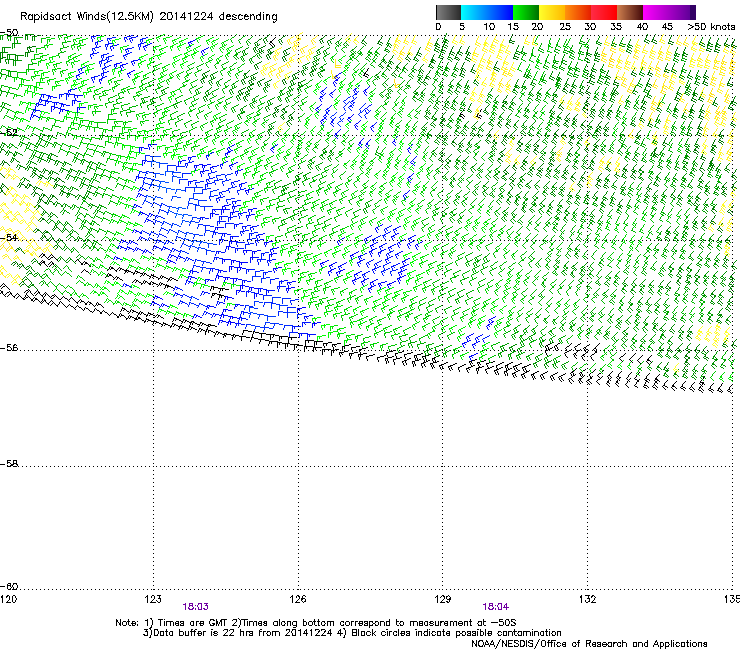
Task: Click legend tick label '40'
Action: (x=642, y=27)
